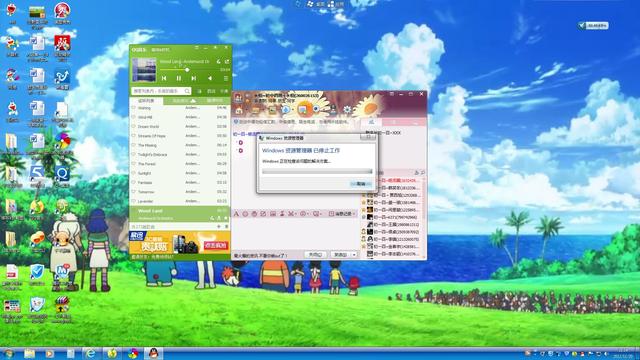Click the album cover thumbnail in music player

144,70
